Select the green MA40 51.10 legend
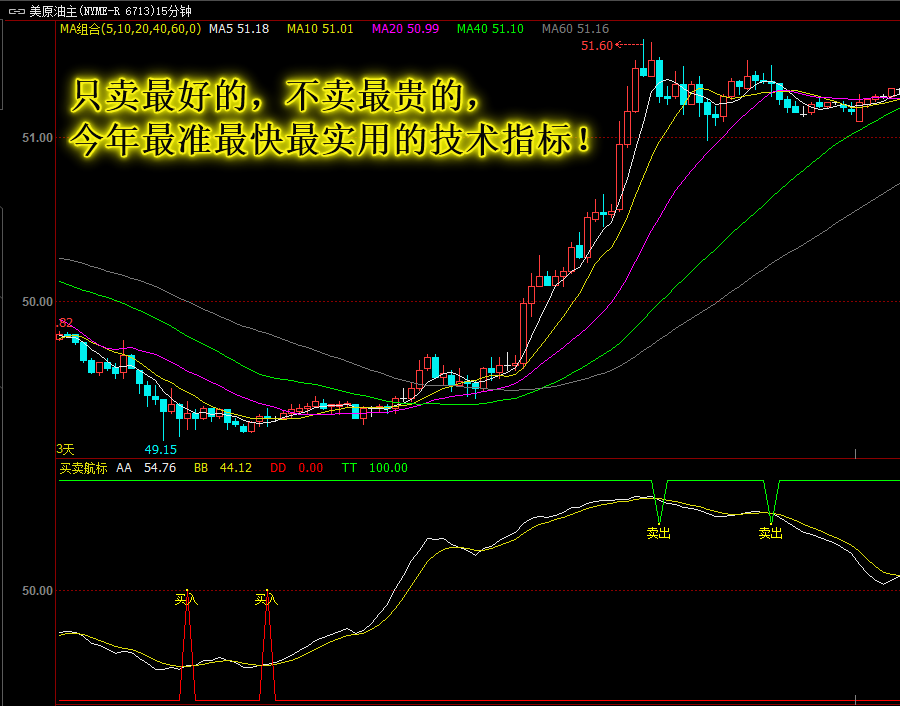The width and height of the screenshot is (900, 706). click(490, 30)
